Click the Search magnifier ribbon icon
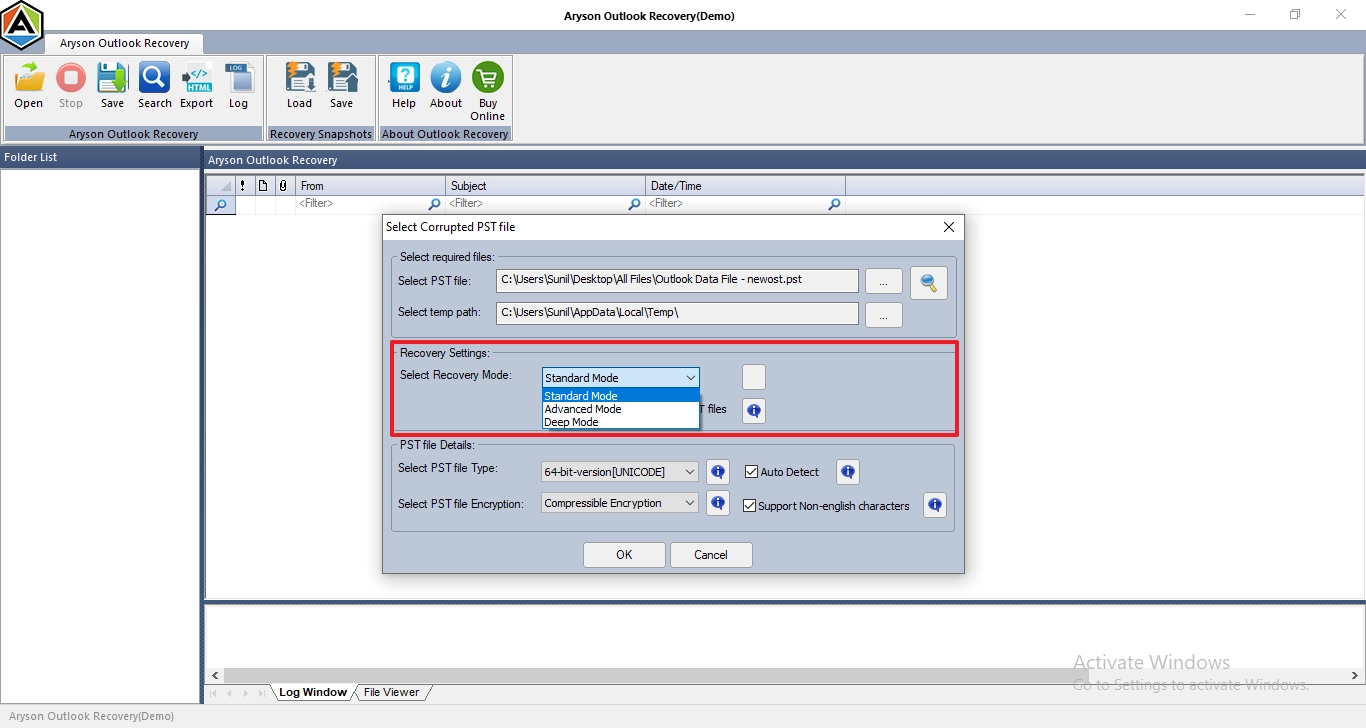This screenshot has width=1366, height=728. click(154, 78)
